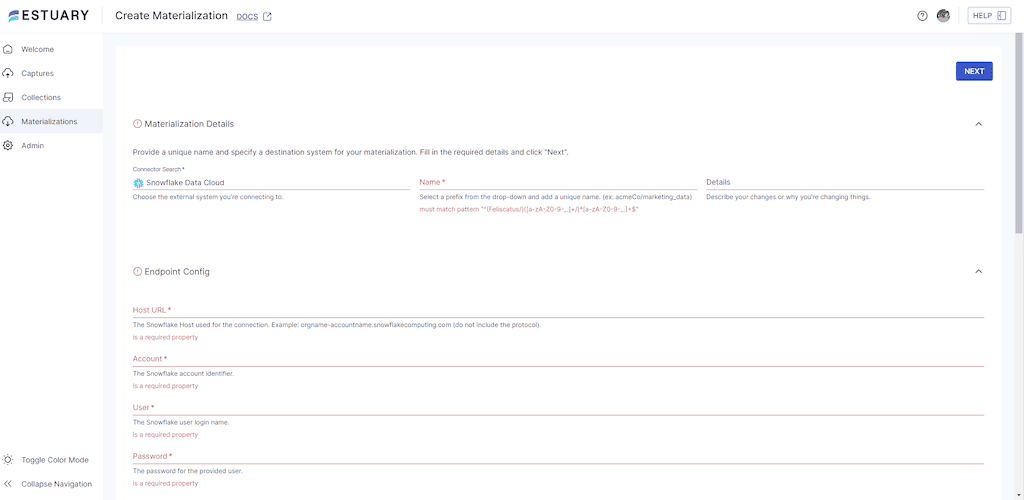Image resolution: width=1024 pixels, height=500 pixels.
Task: Click 'Choose the external system you're connecting to.'
Action: coord(208,196)
